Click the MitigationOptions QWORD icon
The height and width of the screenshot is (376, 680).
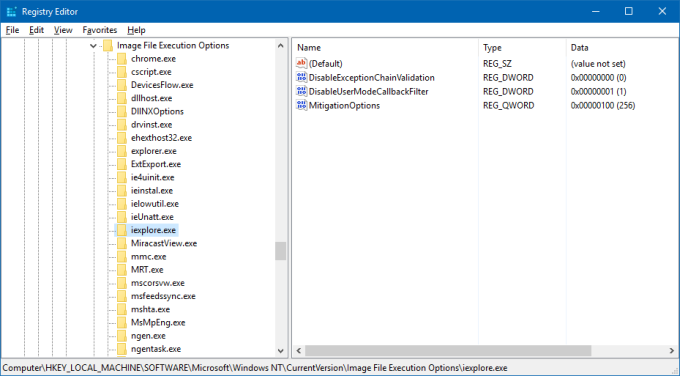tap(301, 105)
